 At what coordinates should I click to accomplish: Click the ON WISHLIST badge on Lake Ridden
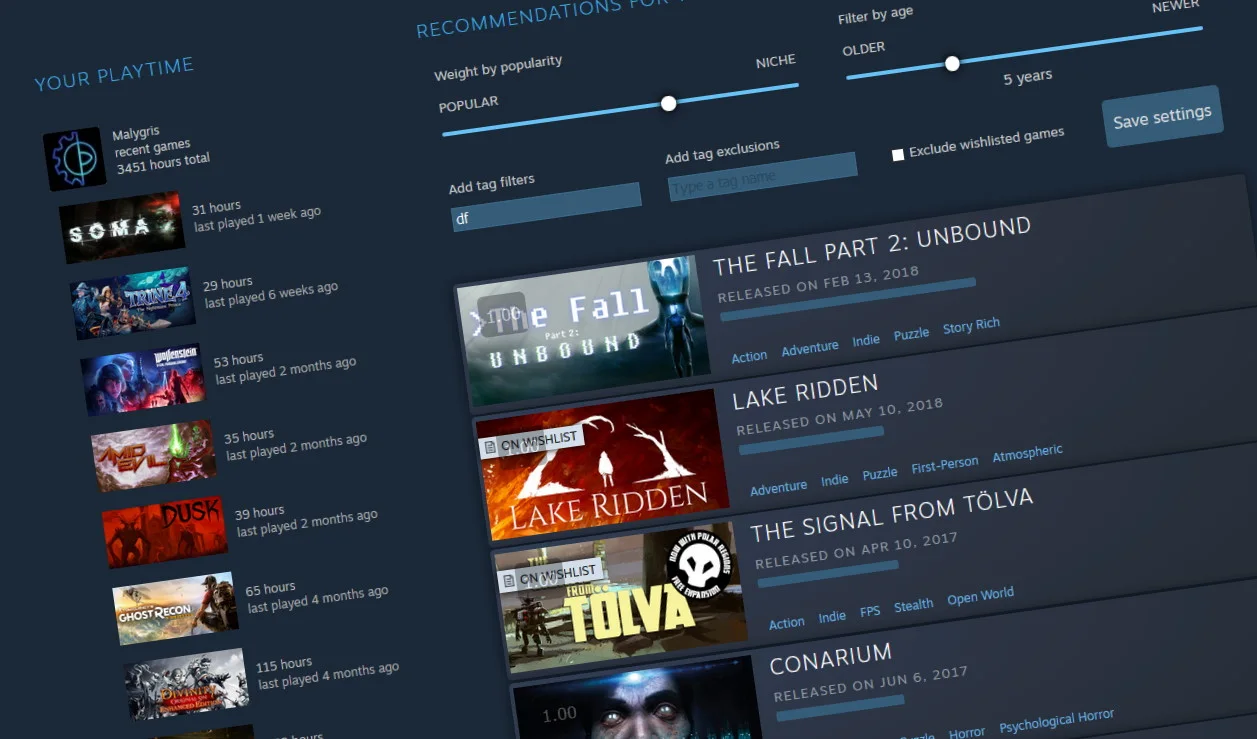[530, 442]
